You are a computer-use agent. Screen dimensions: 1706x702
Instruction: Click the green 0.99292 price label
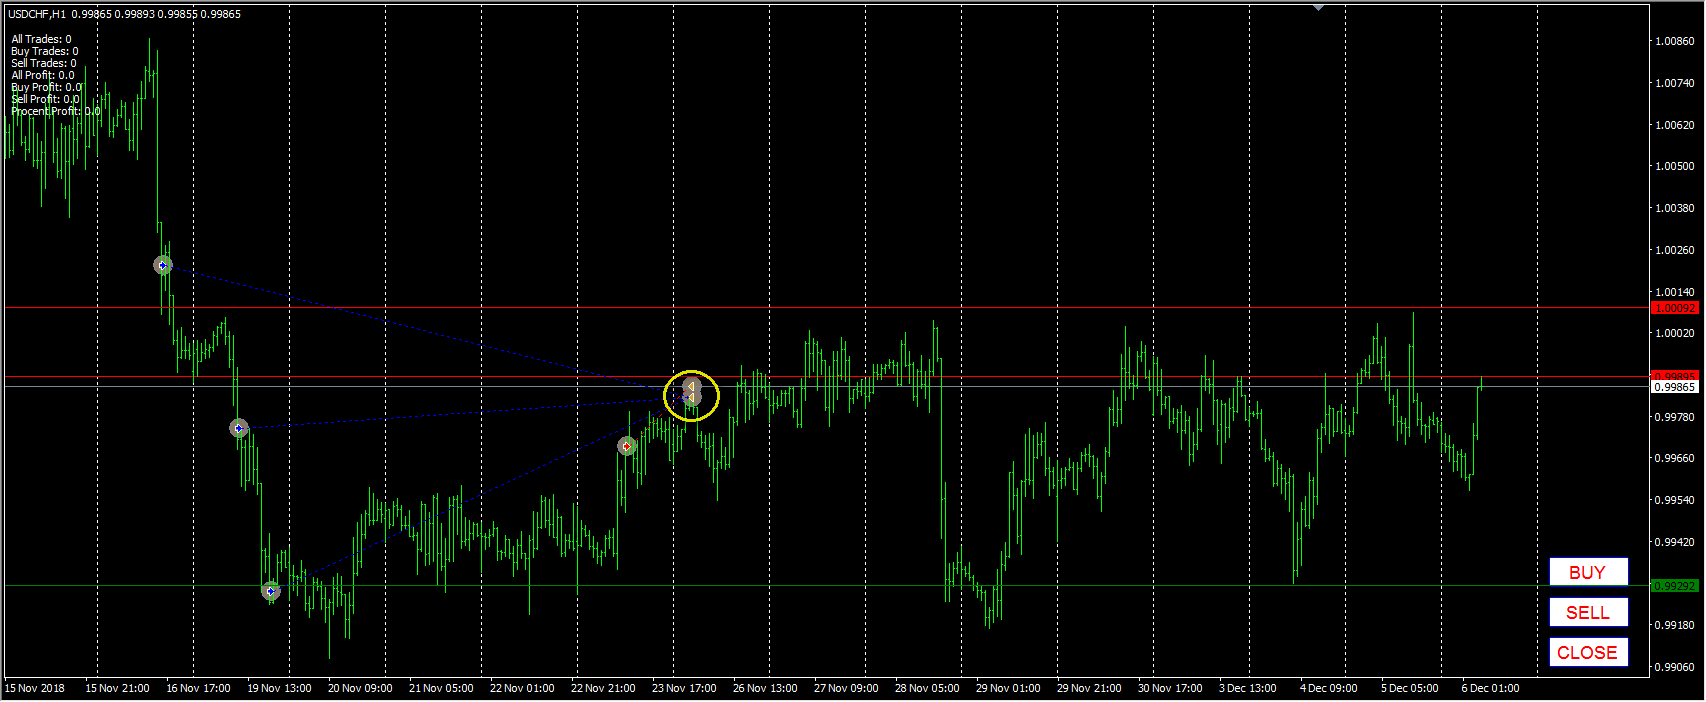pyautogui.click(x=1675, y=585)
